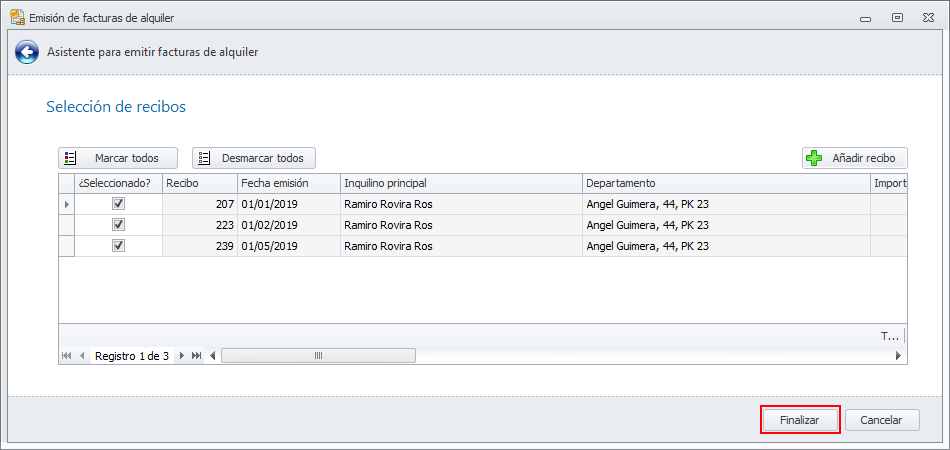Click Ramiro Rovira Ros in receipt 223 row

pyautogui.click(x=462, y=225)
